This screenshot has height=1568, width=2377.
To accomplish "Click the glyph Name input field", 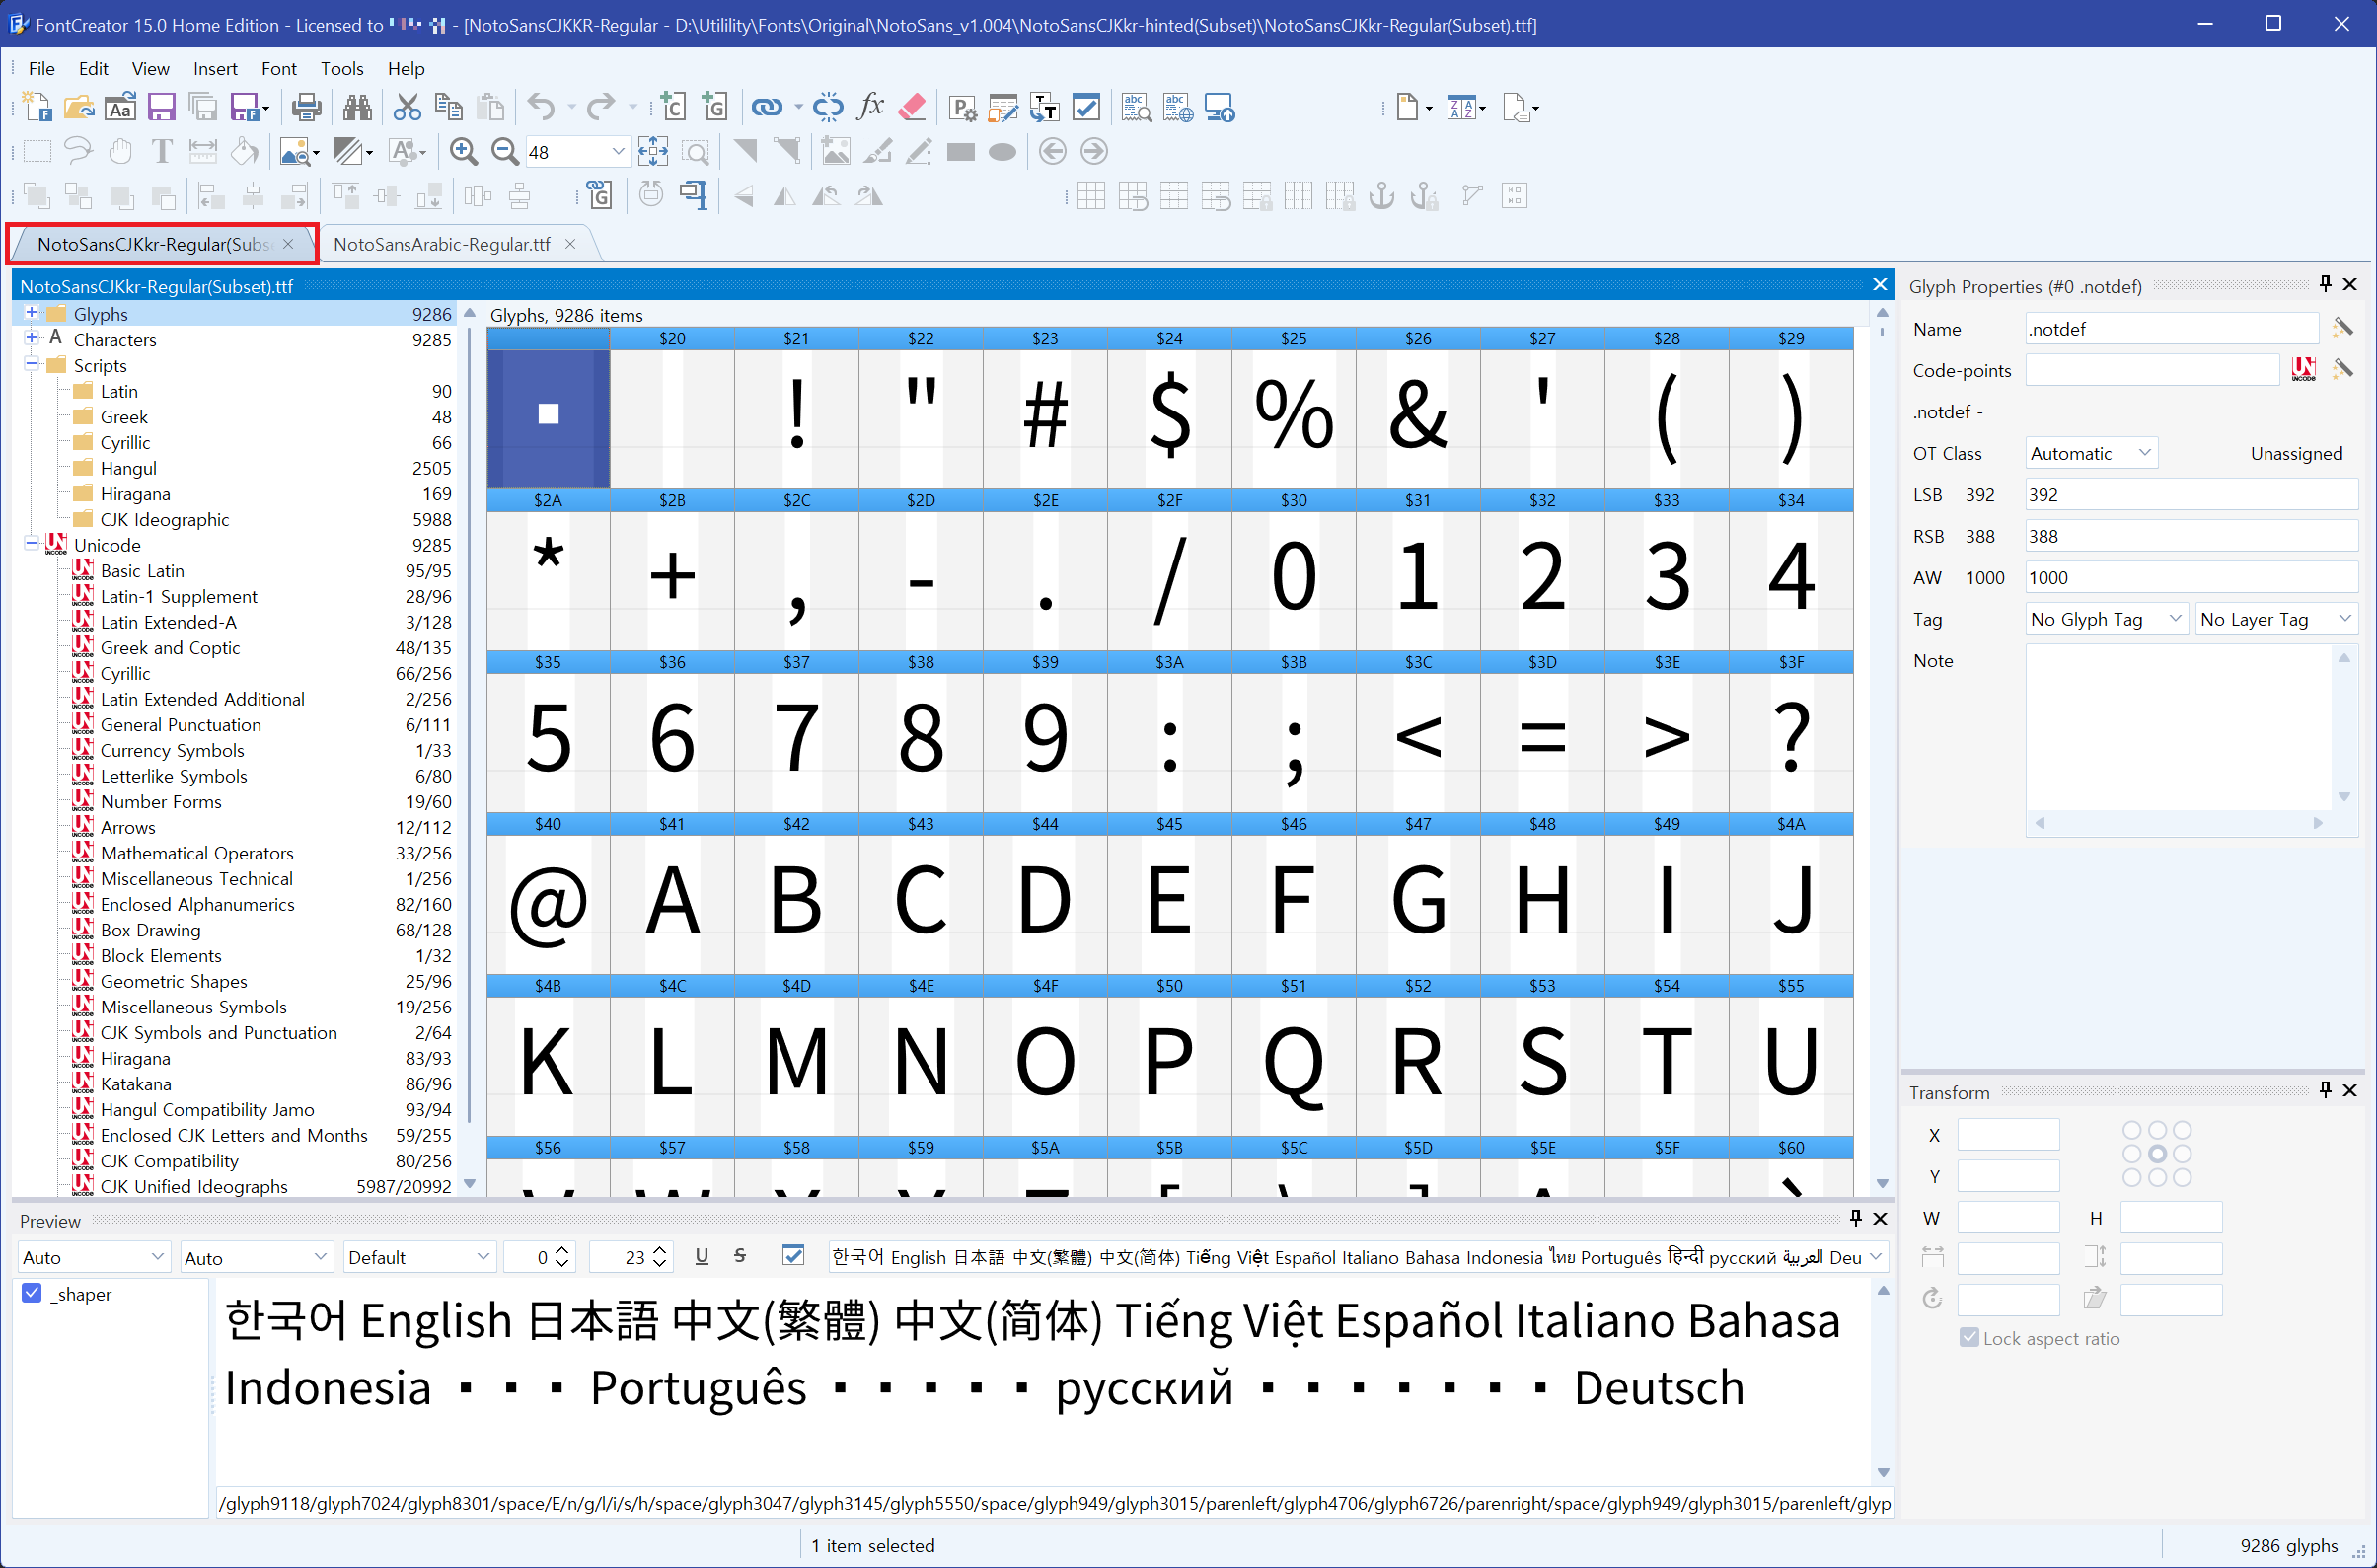I will (2171, 329).
